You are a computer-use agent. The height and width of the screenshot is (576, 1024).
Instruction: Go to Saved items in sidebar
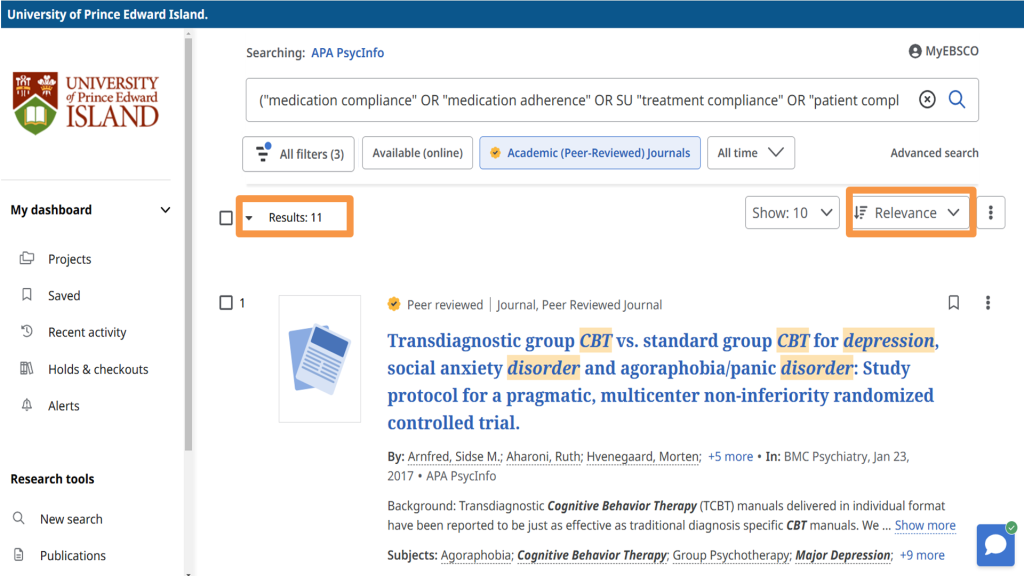(x=64, y=296)
